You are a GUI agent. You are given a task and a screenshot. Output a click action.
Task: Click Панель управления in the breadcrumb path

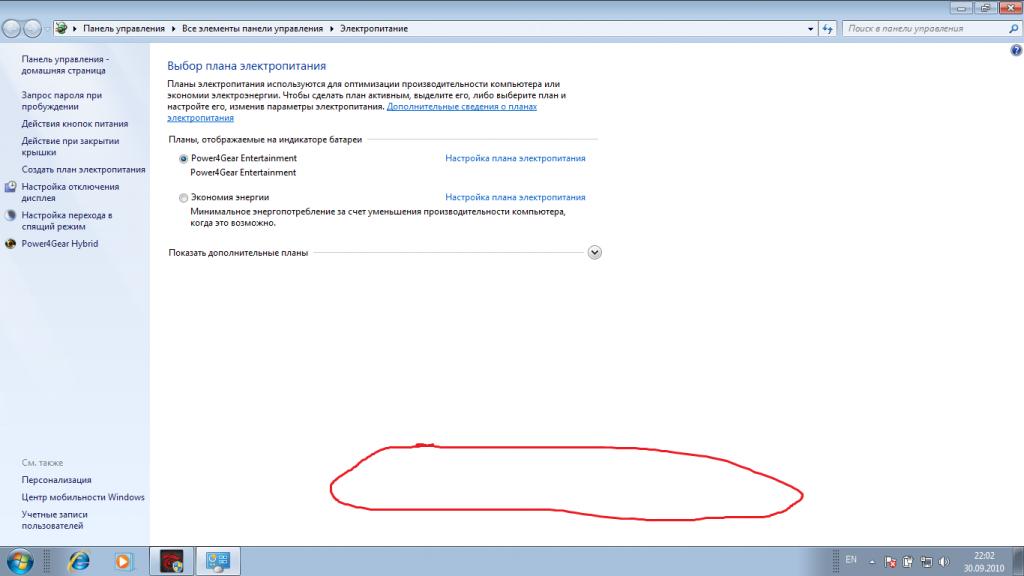click(124, 29)
